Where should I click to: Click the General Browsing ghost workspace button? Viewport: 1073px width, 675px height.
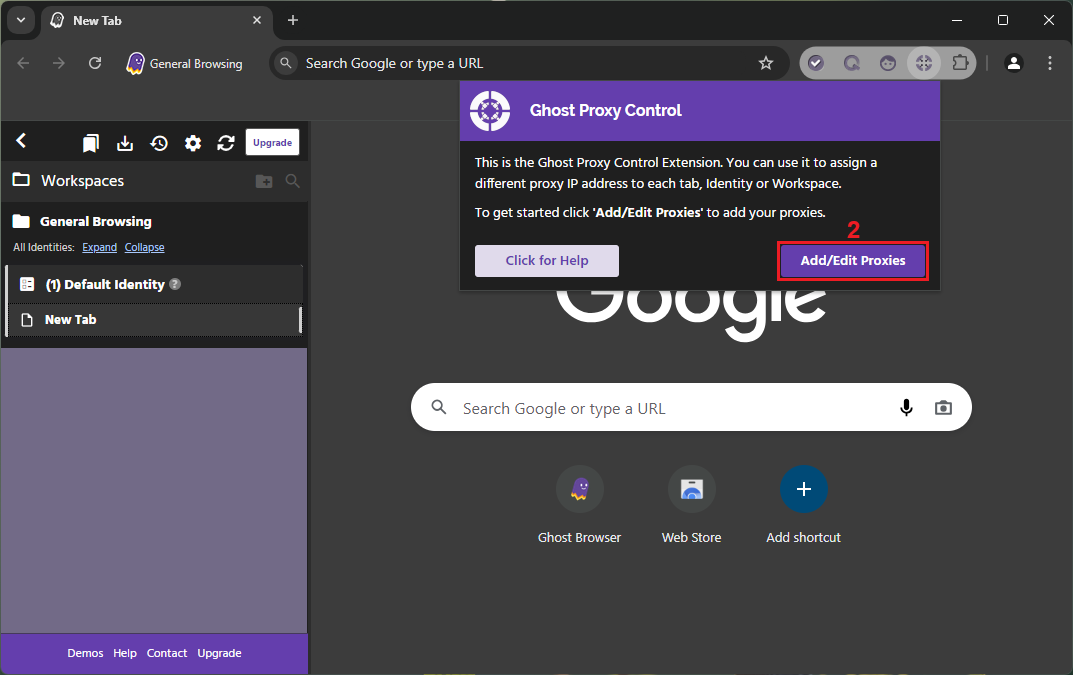coord(184,64)
